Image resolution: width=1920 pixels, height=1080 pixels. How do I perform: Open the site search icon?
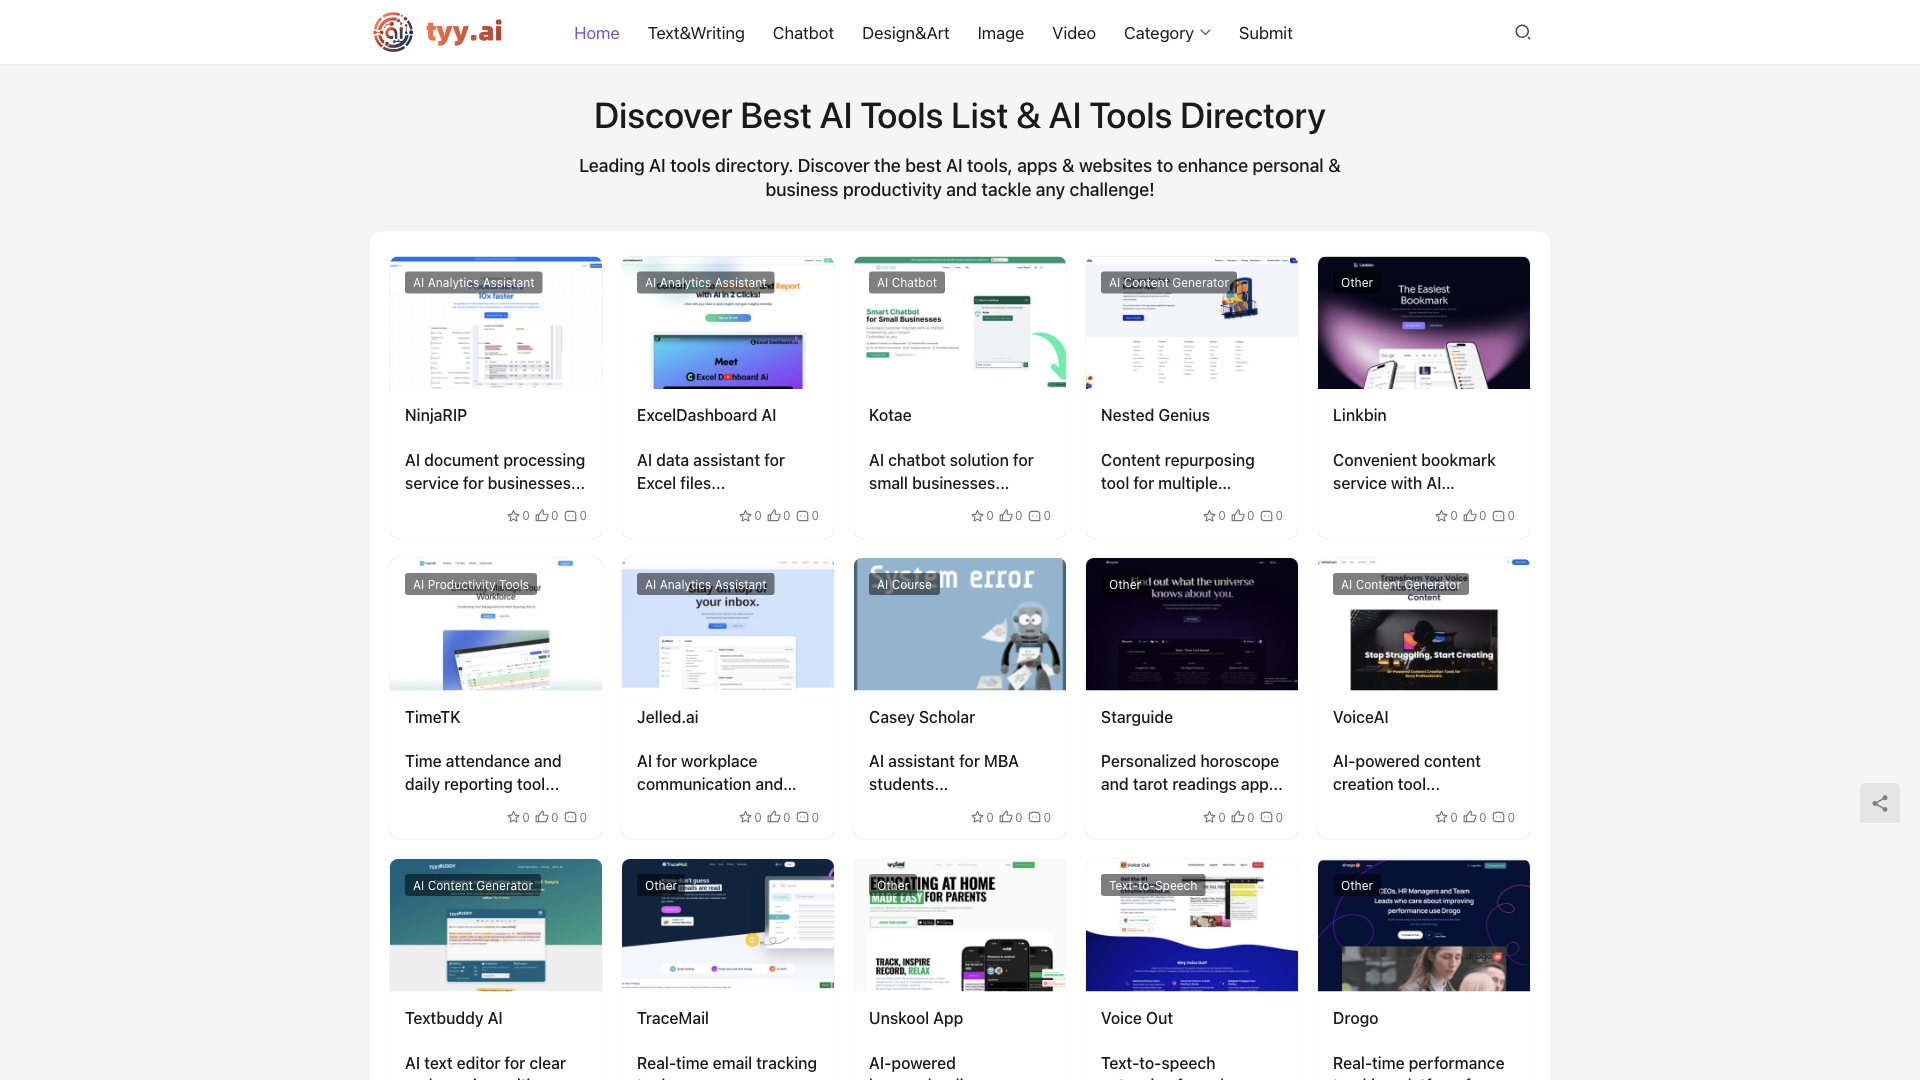pos(1522,32)
